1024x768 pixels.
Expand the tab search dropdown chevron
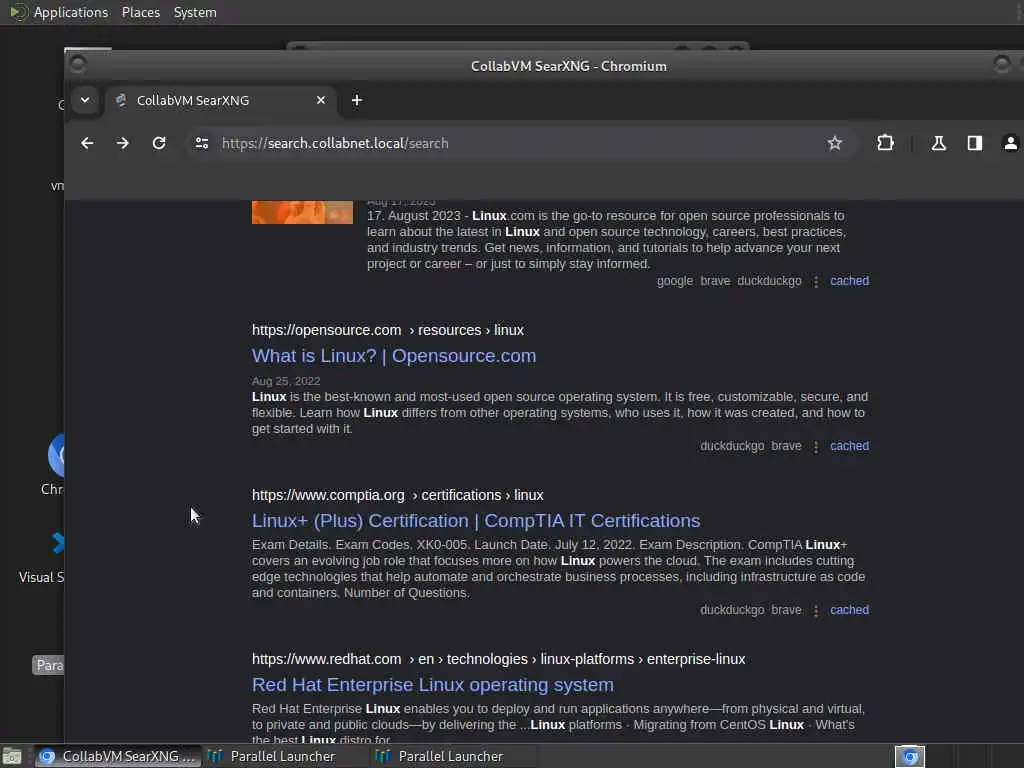85,100
